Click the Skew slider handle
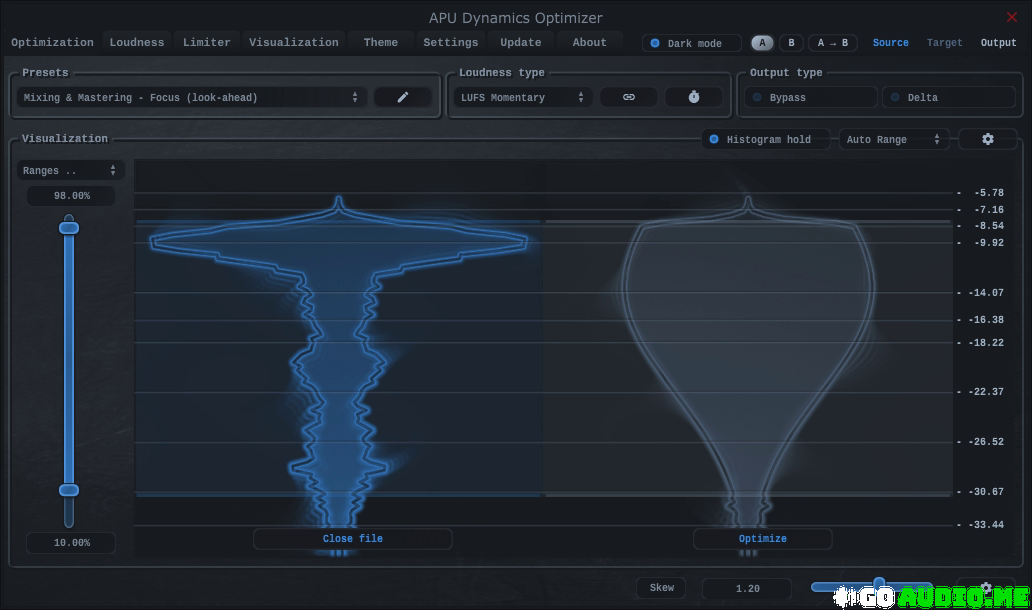The height and width of the screenshot is (610, 1032). pyautogui.click(x=879, y=583)
